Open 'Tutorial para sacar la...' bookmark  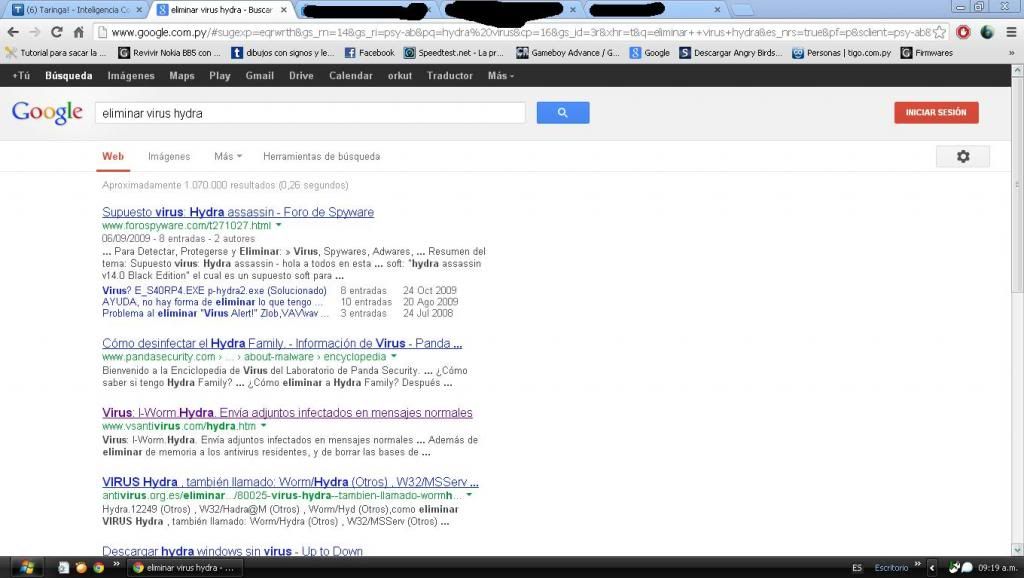56,53
